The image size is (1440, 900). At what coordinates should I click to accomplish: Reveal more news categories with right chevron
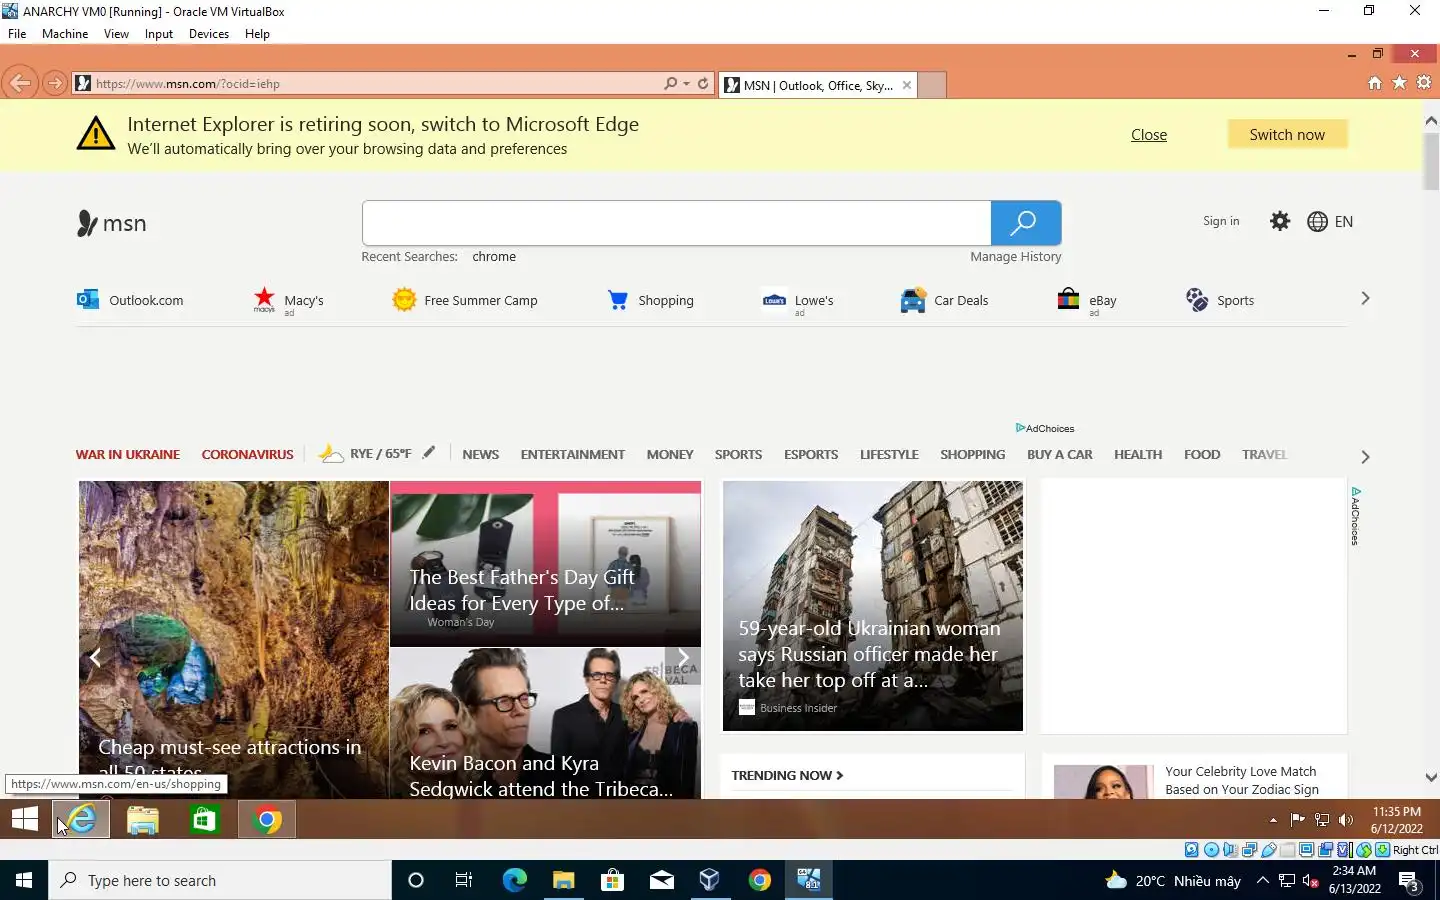click(1365, 456)
